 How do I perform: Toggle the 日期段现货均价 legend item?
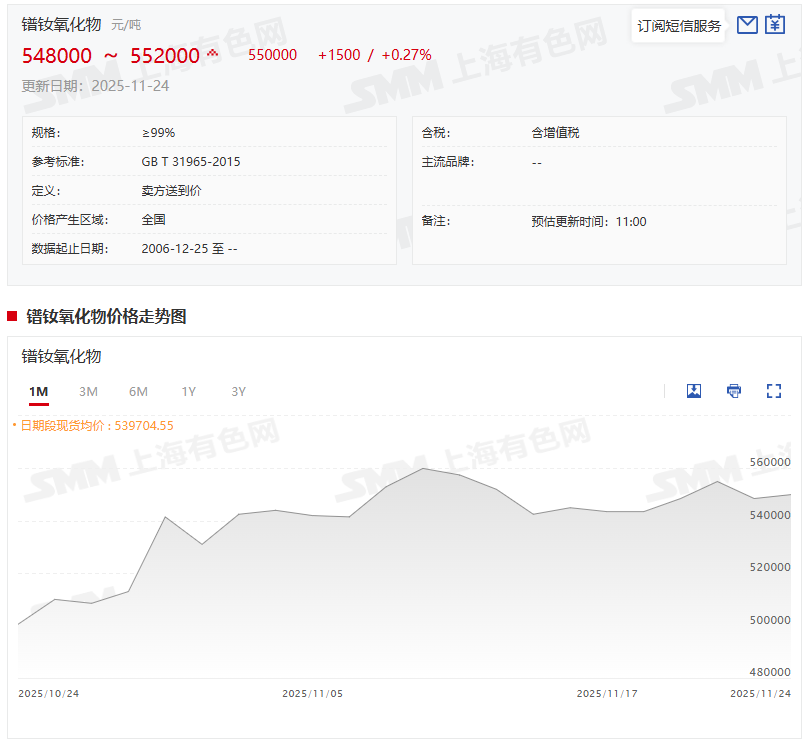click(x=96, y=425)
